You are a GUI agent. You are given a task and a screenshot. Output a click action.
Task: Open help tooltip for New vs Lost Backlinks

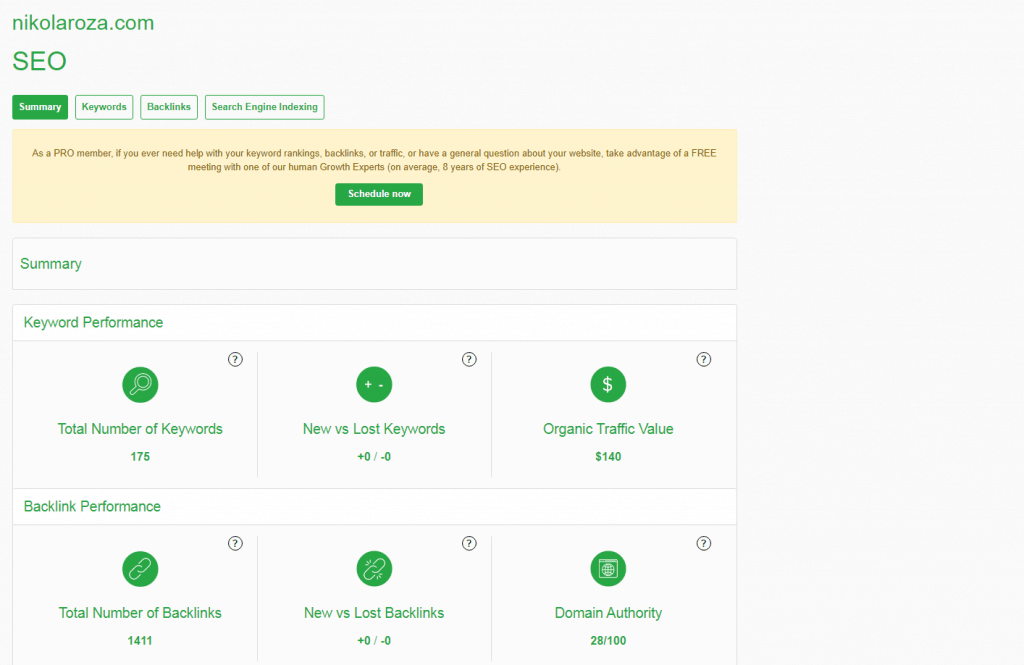[469, 543]
